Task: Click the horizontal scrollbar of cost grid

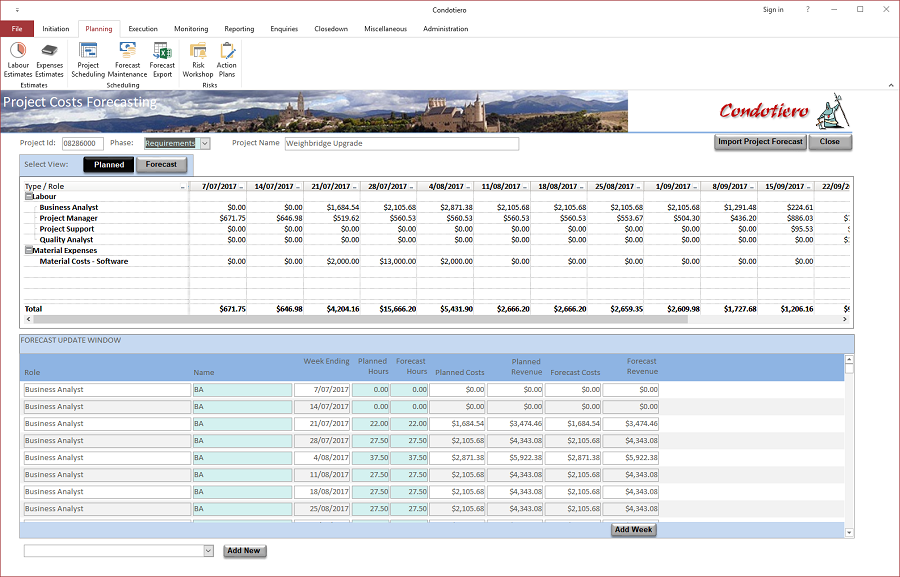Action: pyautogui.click(x=436, y=319)
